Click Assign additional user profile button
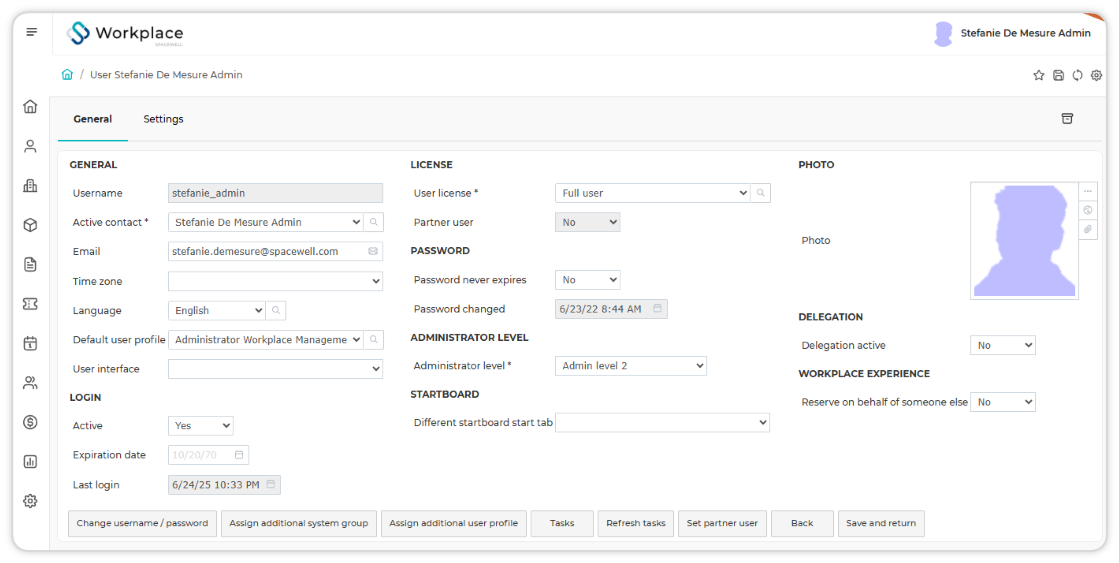 (453, 523)
